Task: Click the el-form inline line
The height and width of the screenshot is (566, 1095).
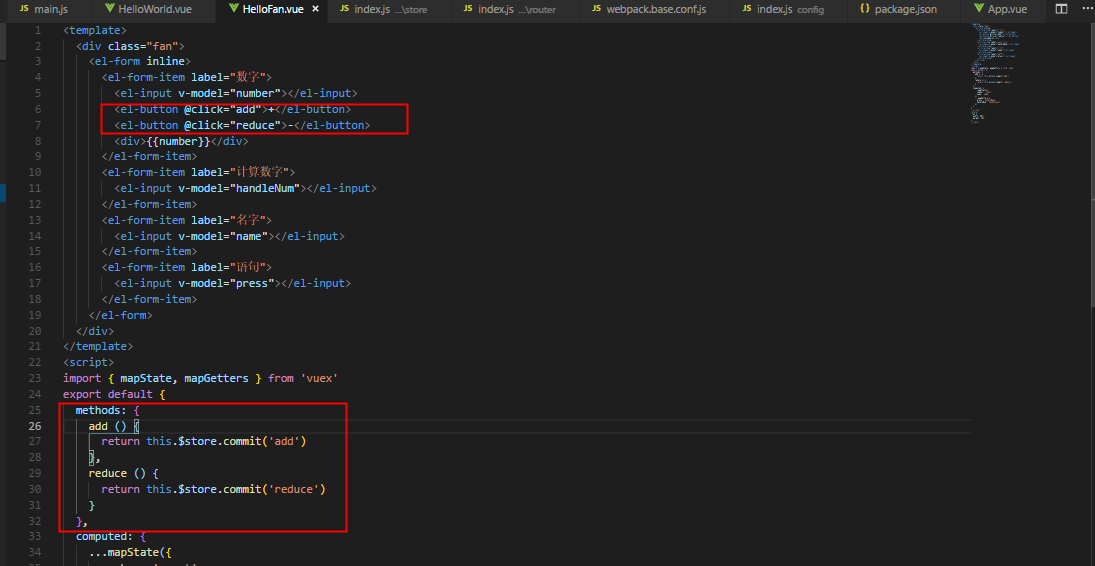Action: 139,61
